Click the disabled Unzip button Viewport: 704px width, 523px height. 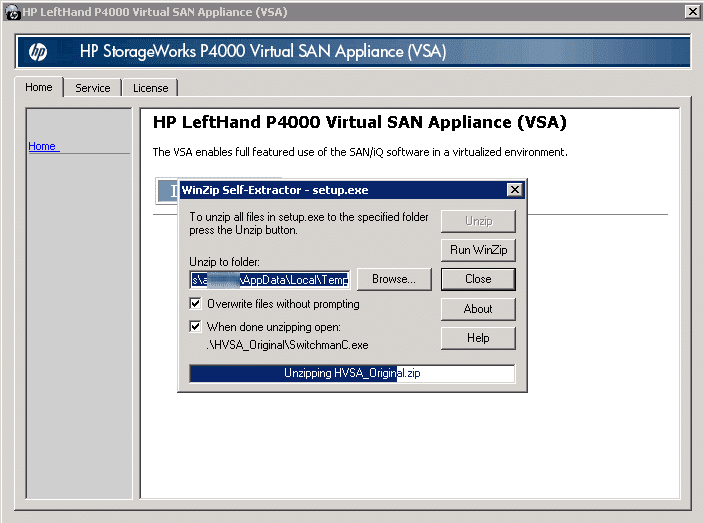tap(478, 221)
